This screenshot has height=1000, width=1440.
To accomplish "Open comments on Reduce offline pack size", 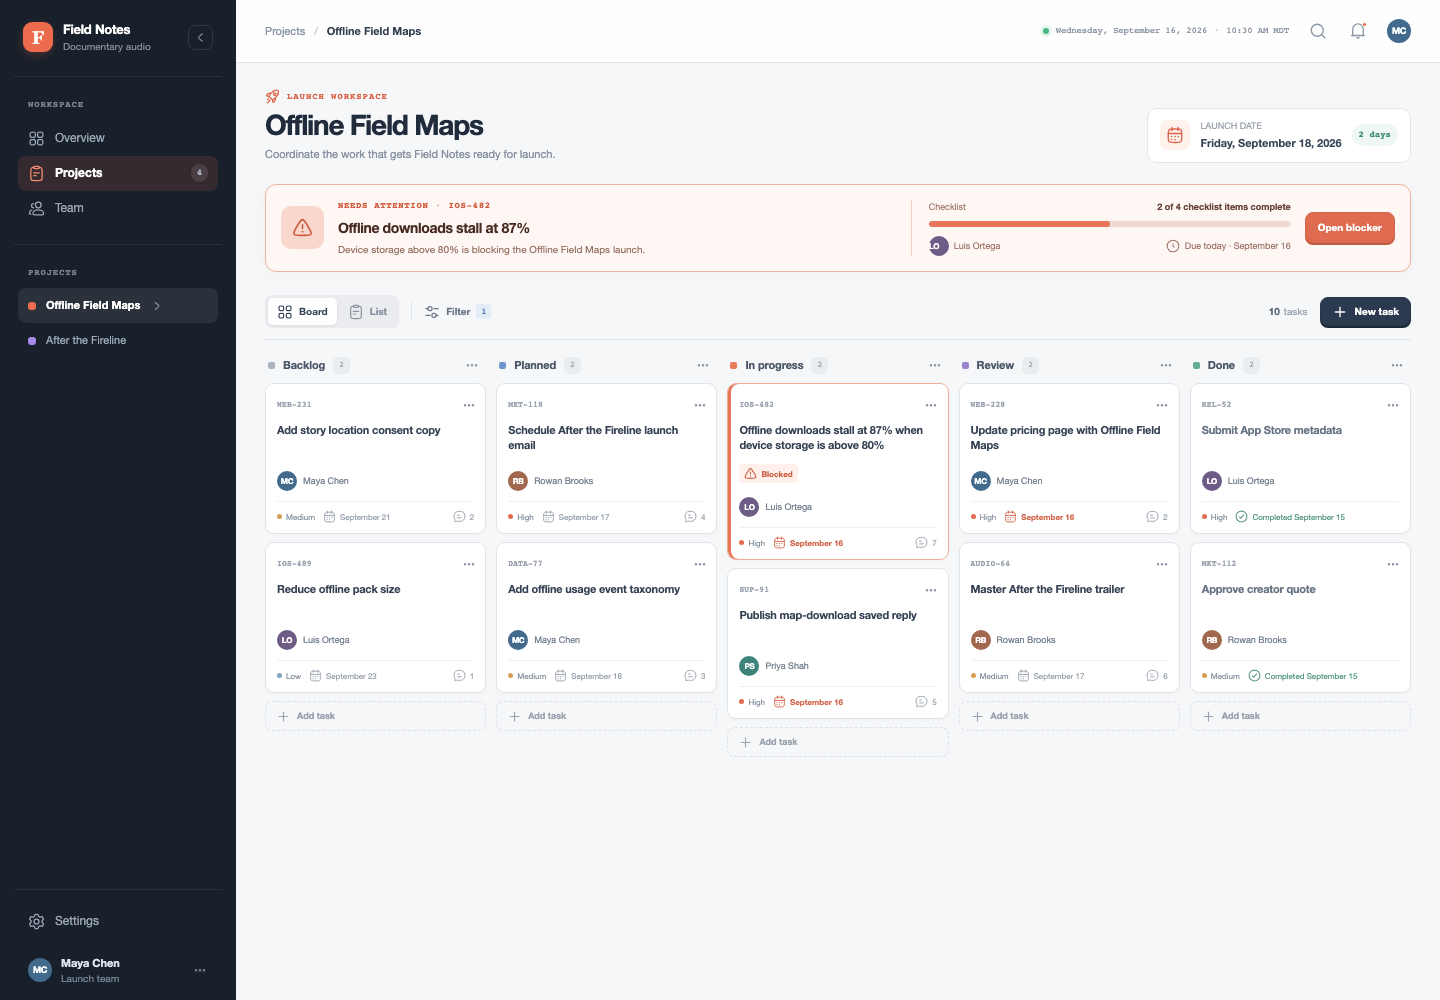I will pos(464,676).
